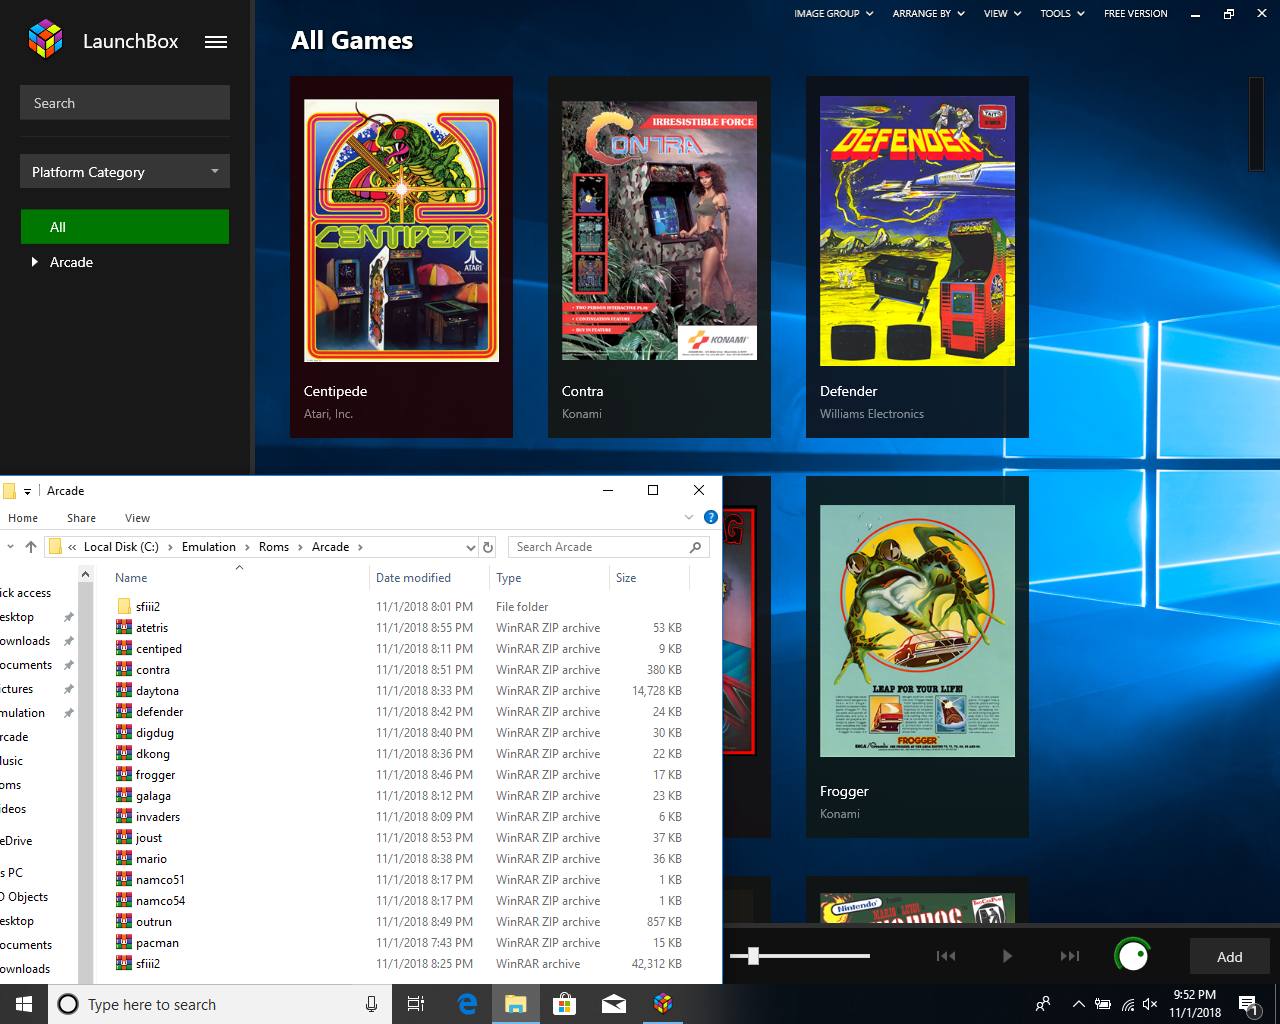Select the Defender game cover
The image size is (1280, 1024).
917,231
